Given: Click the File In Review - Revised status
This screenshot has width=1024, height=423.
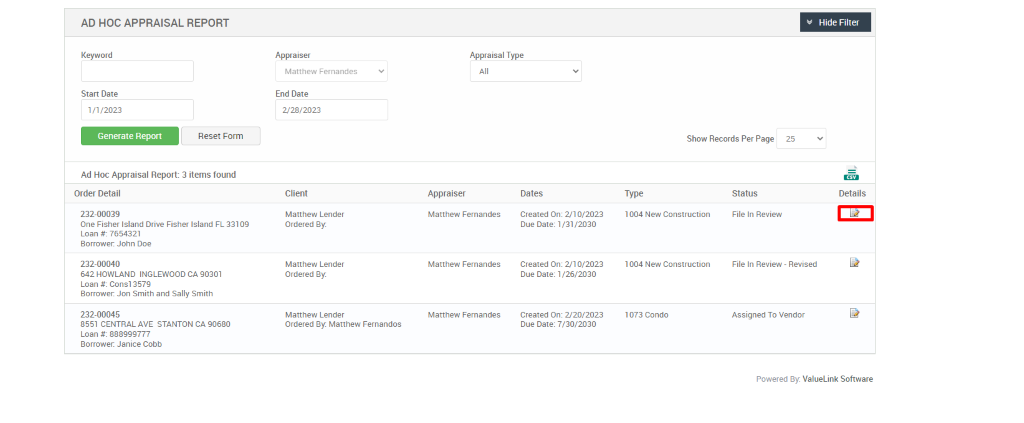Looking at the screenshot, I should pyautogui.click(x=775, y=264).
